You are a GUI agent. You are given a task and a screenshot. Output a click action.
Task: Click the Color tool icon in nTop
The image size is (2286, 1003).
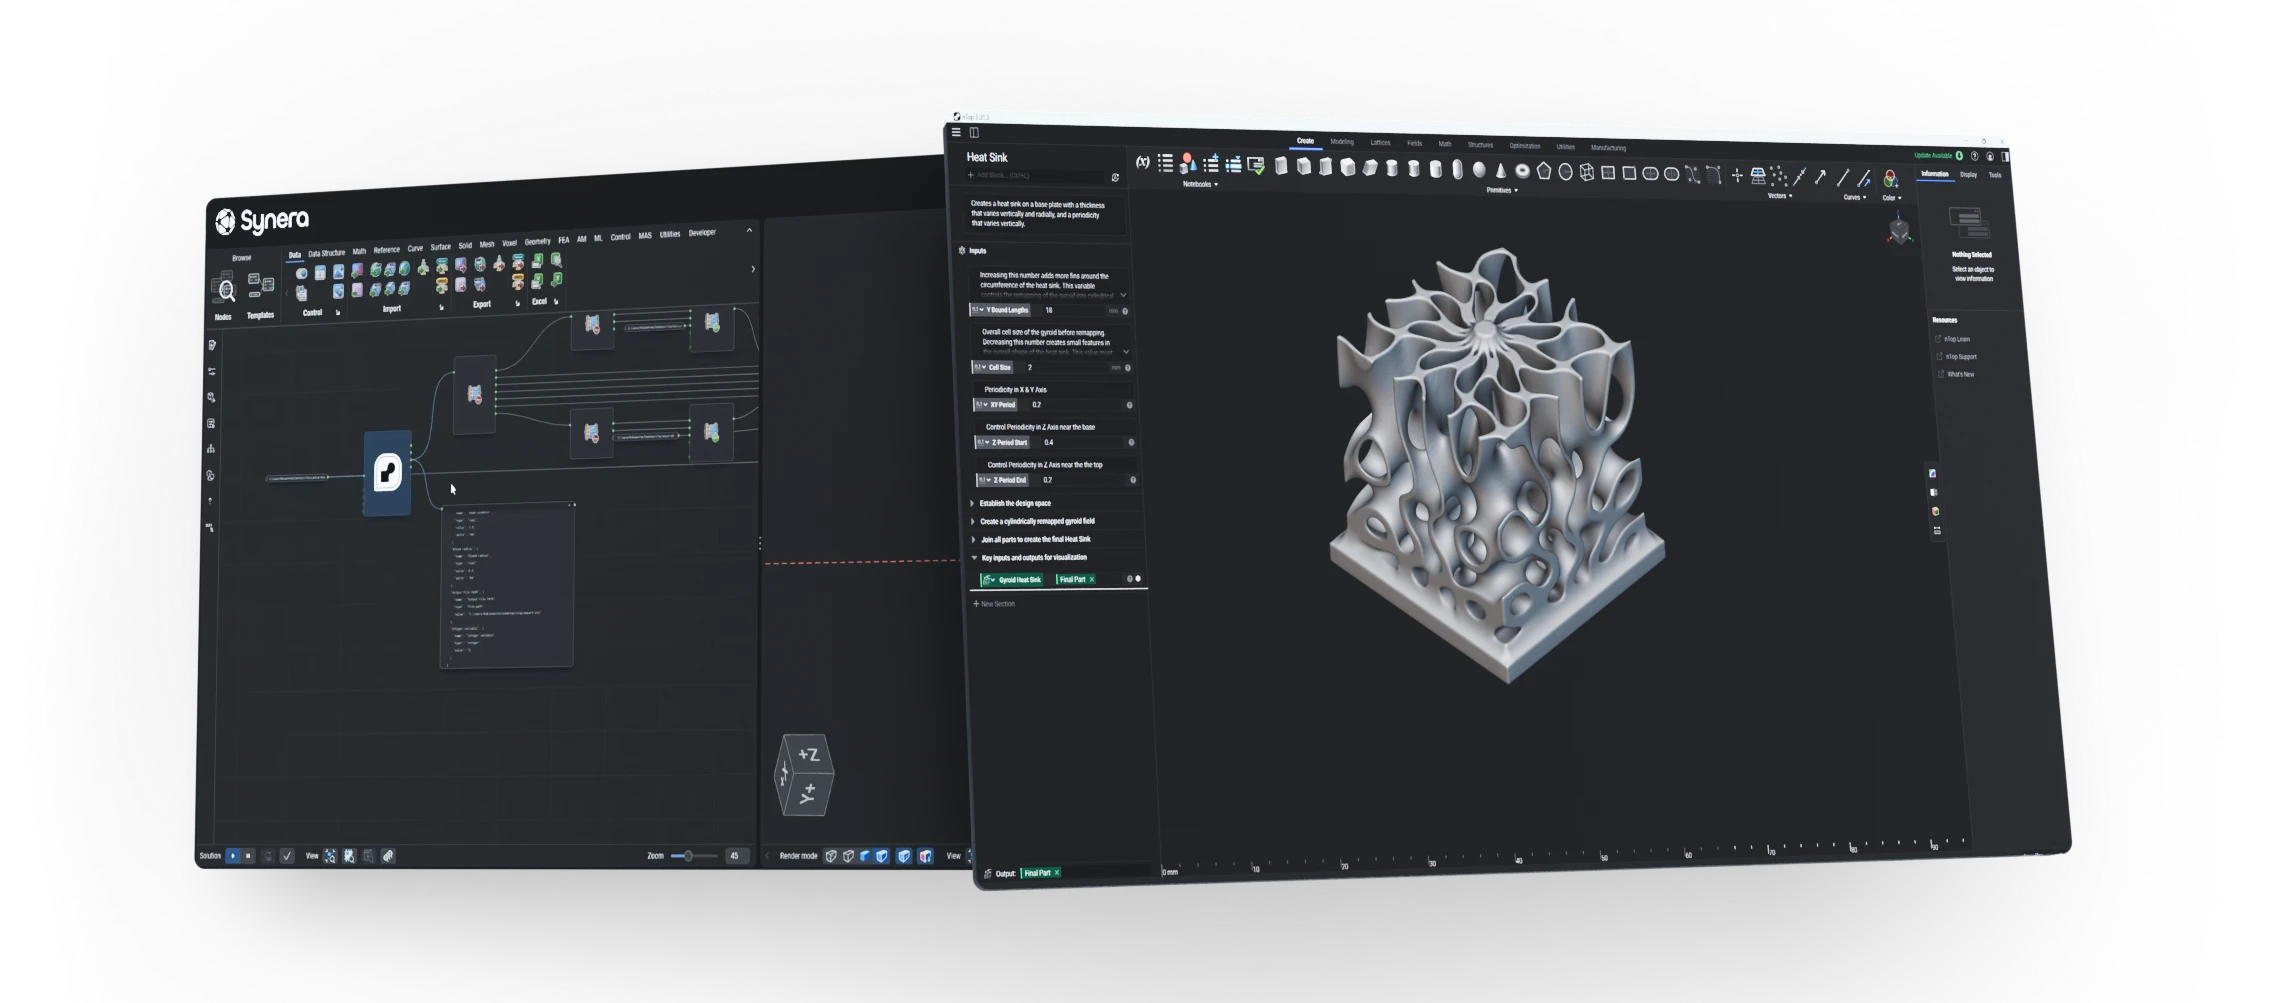(x=1890, y=178)
